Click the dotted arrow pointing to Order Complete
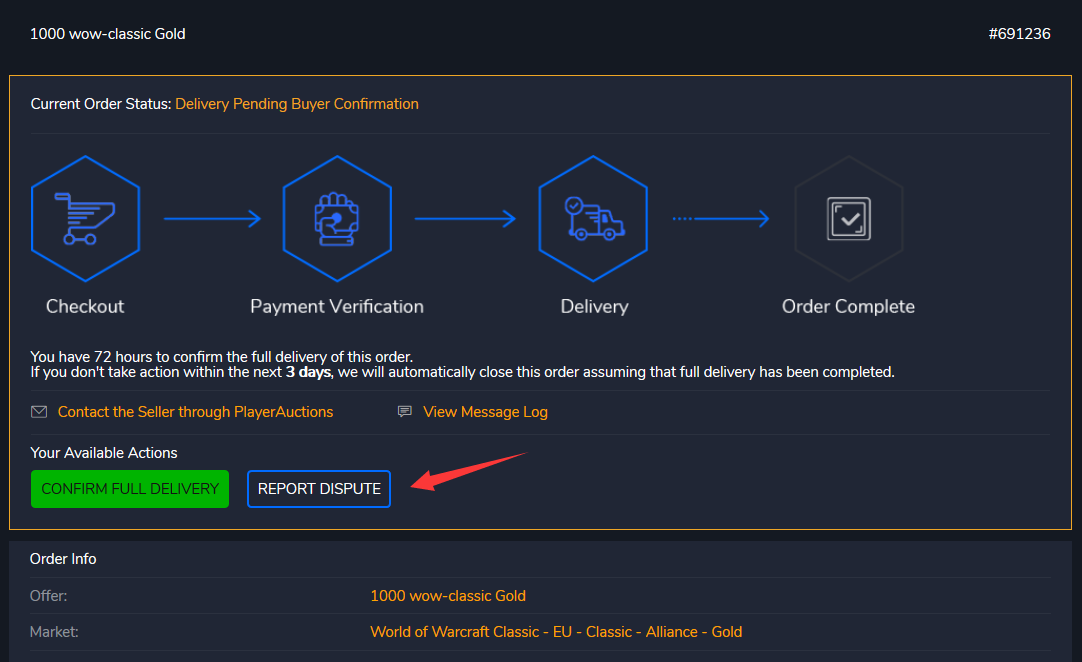Viewport: 1082px width, 662px height. point(720,219)
